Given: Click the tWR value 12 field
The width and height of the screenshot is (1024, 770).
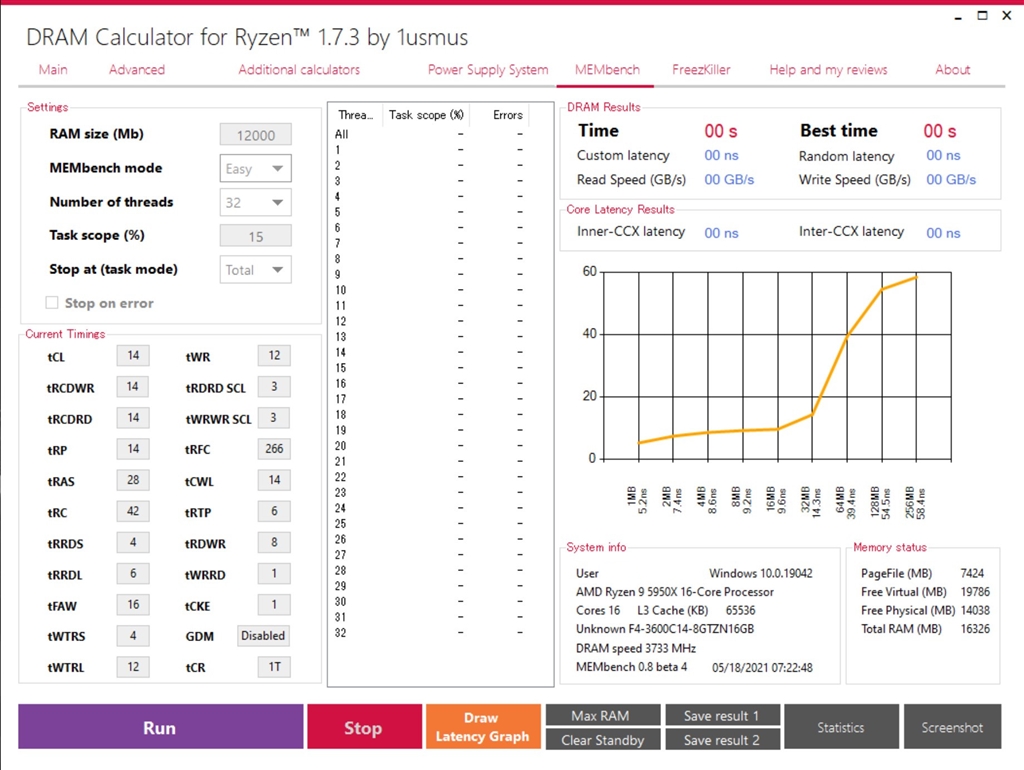Looking at the screenshot, I should [274, 355].
